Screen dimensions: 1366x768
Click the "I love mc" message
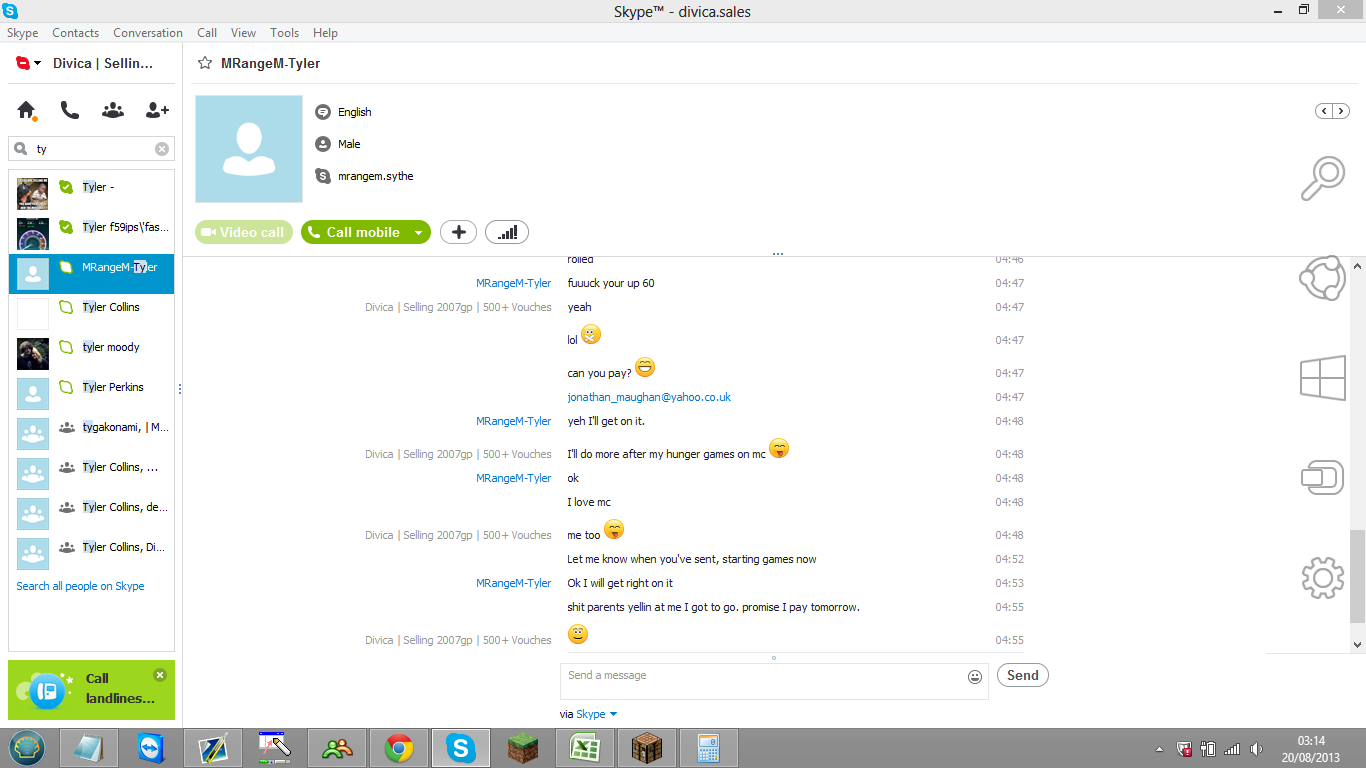589,502
